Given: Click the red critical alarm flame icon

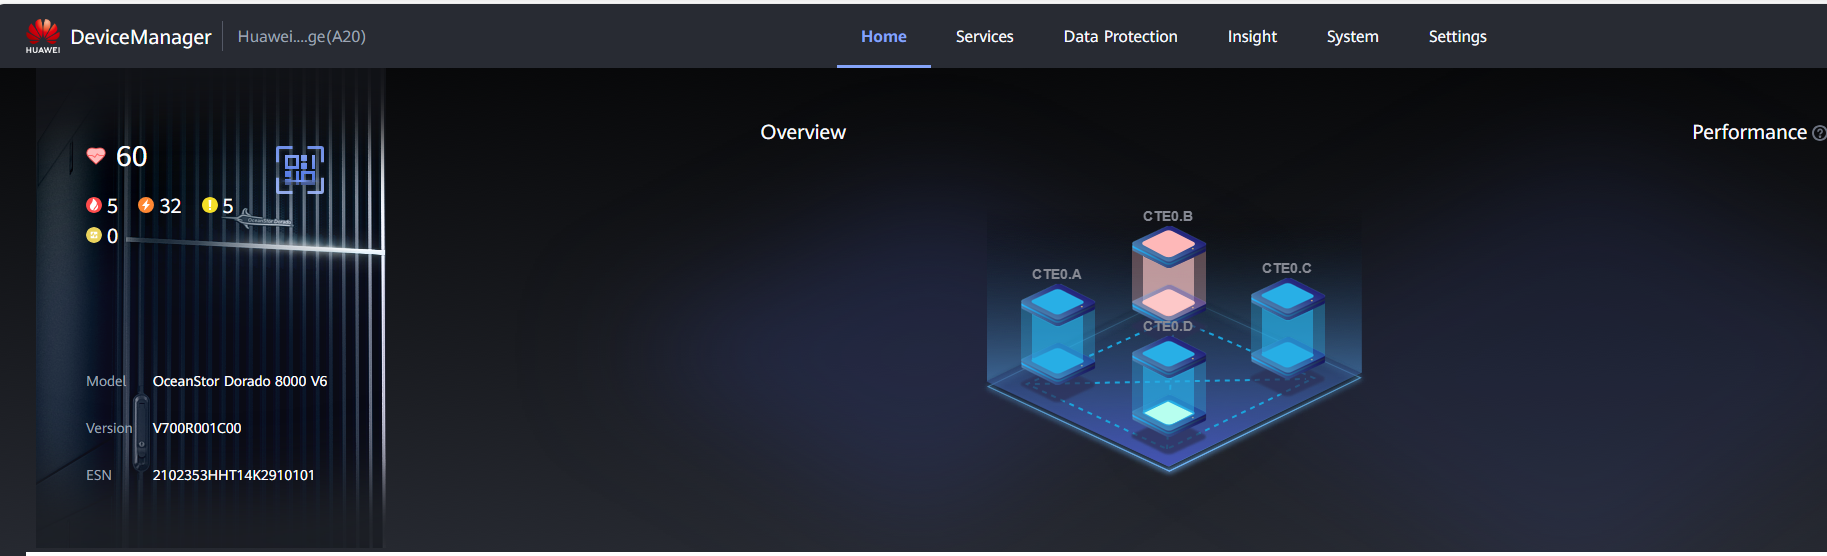Looking at the screenshot, I should click(x=94, y=205).
